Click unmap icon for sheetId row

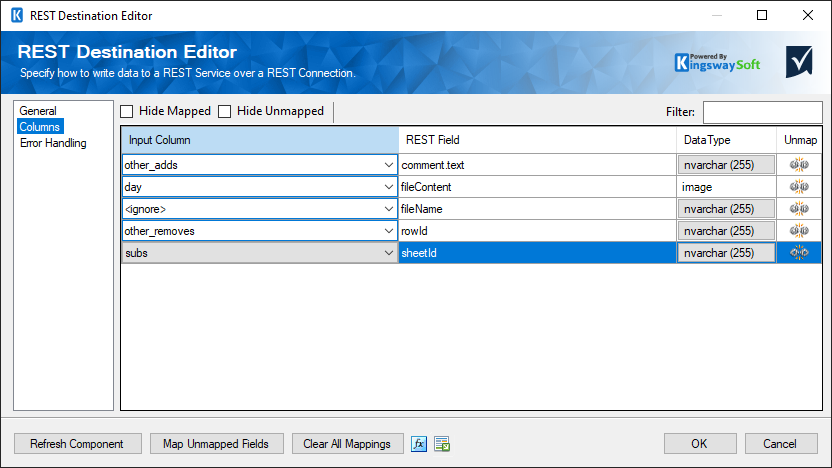pyautogui.click(x=799, y=253)
